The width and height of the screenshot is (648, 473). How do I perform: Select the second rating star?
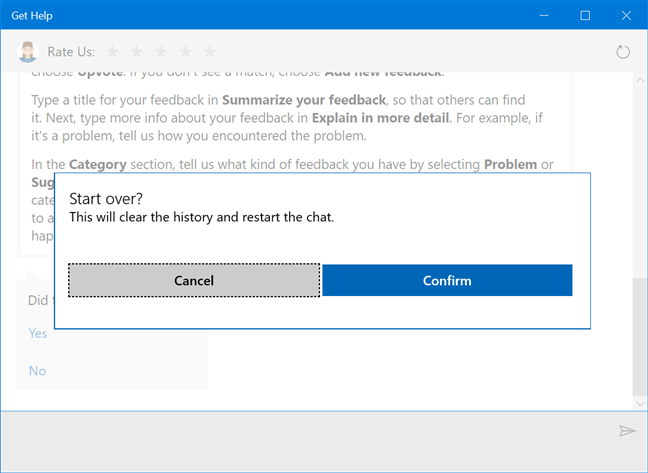137,51
